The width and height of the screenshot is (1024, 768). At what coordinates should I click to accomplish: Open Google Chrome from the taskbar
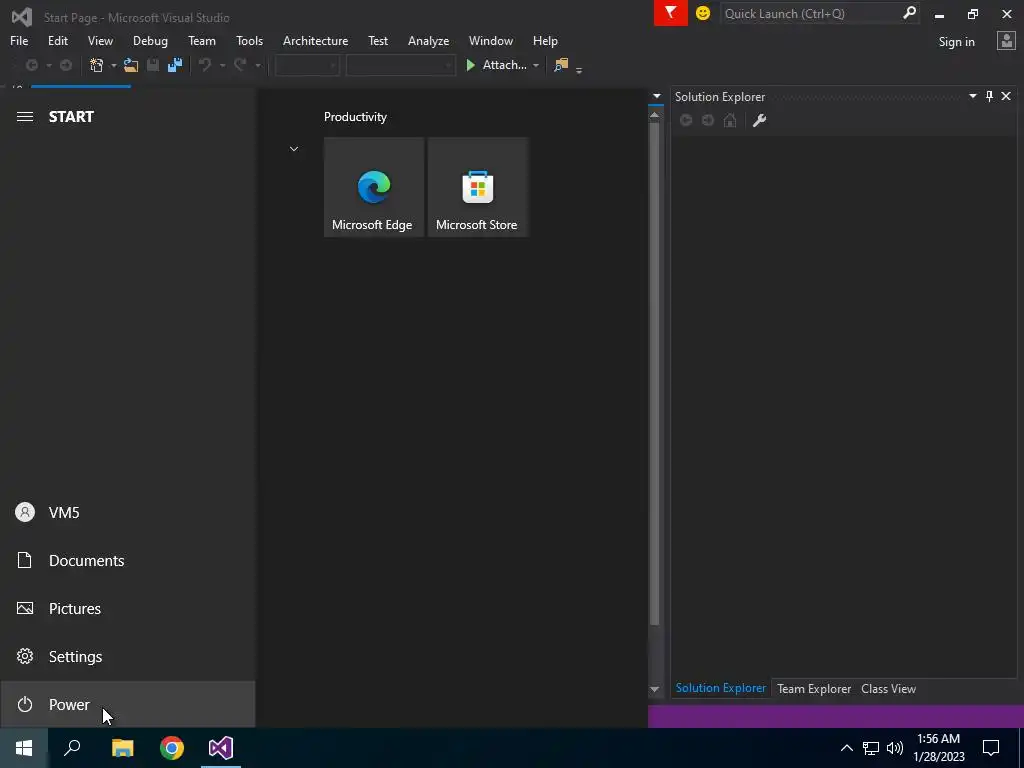[172, 748]
